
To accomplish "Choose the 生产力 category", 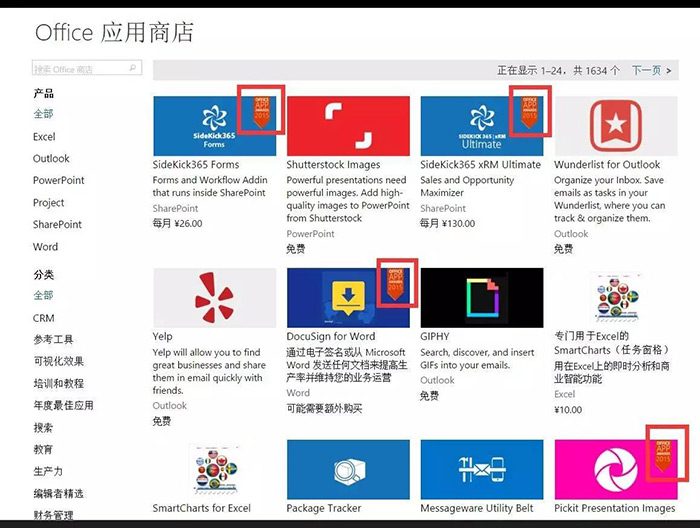I will click(48, 471).
